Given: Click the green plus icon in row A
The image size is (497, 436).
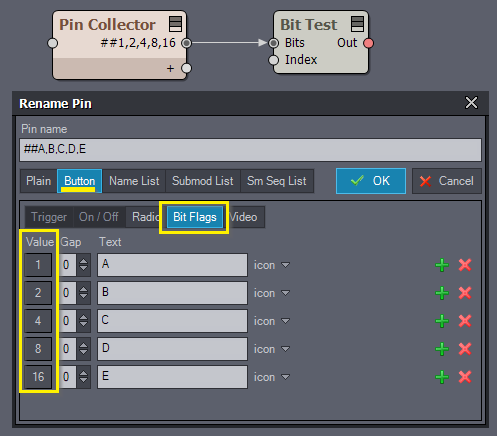Looking at the screenshot, I should (x=442, y=265).
